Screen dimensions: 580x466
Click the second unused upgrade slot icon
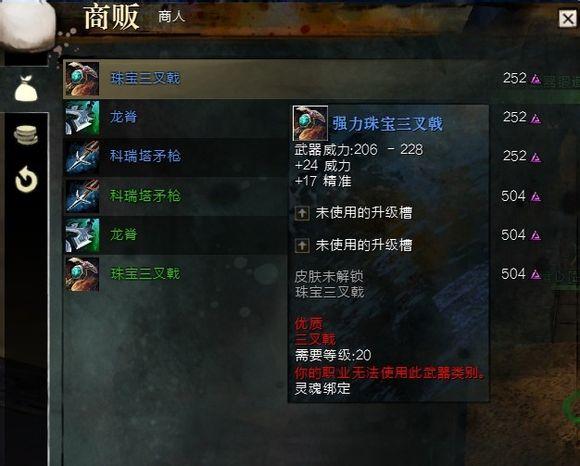click(302, 245)
